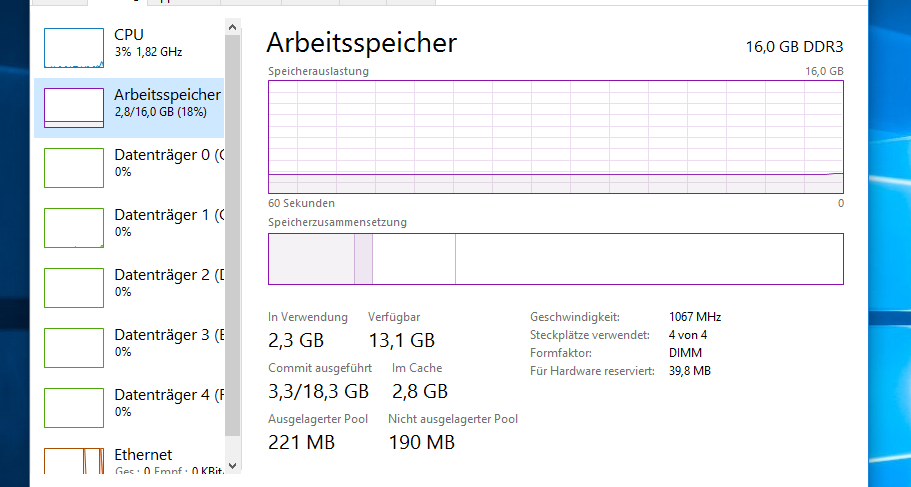Screen dimensions: 911x487
Task: Click the "13,1 GB" Verfügbar value
Action: pos(401,341)
